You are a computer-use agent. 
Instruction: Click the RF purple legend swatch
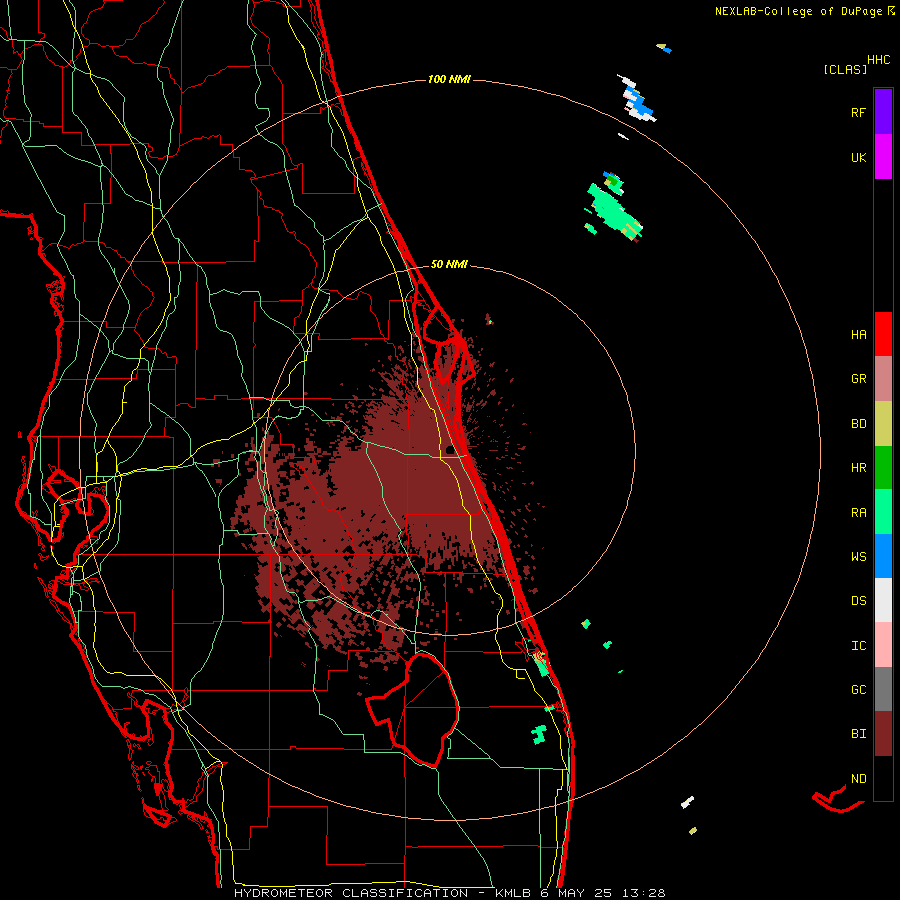click(883, 112)
